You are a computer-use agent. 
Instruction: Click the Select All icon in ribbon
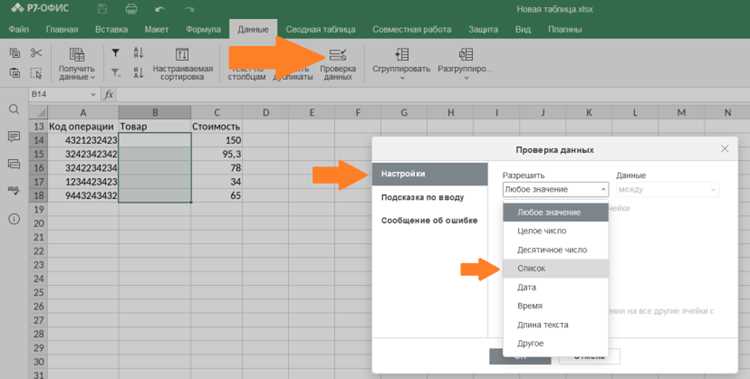tap(36, 73)
